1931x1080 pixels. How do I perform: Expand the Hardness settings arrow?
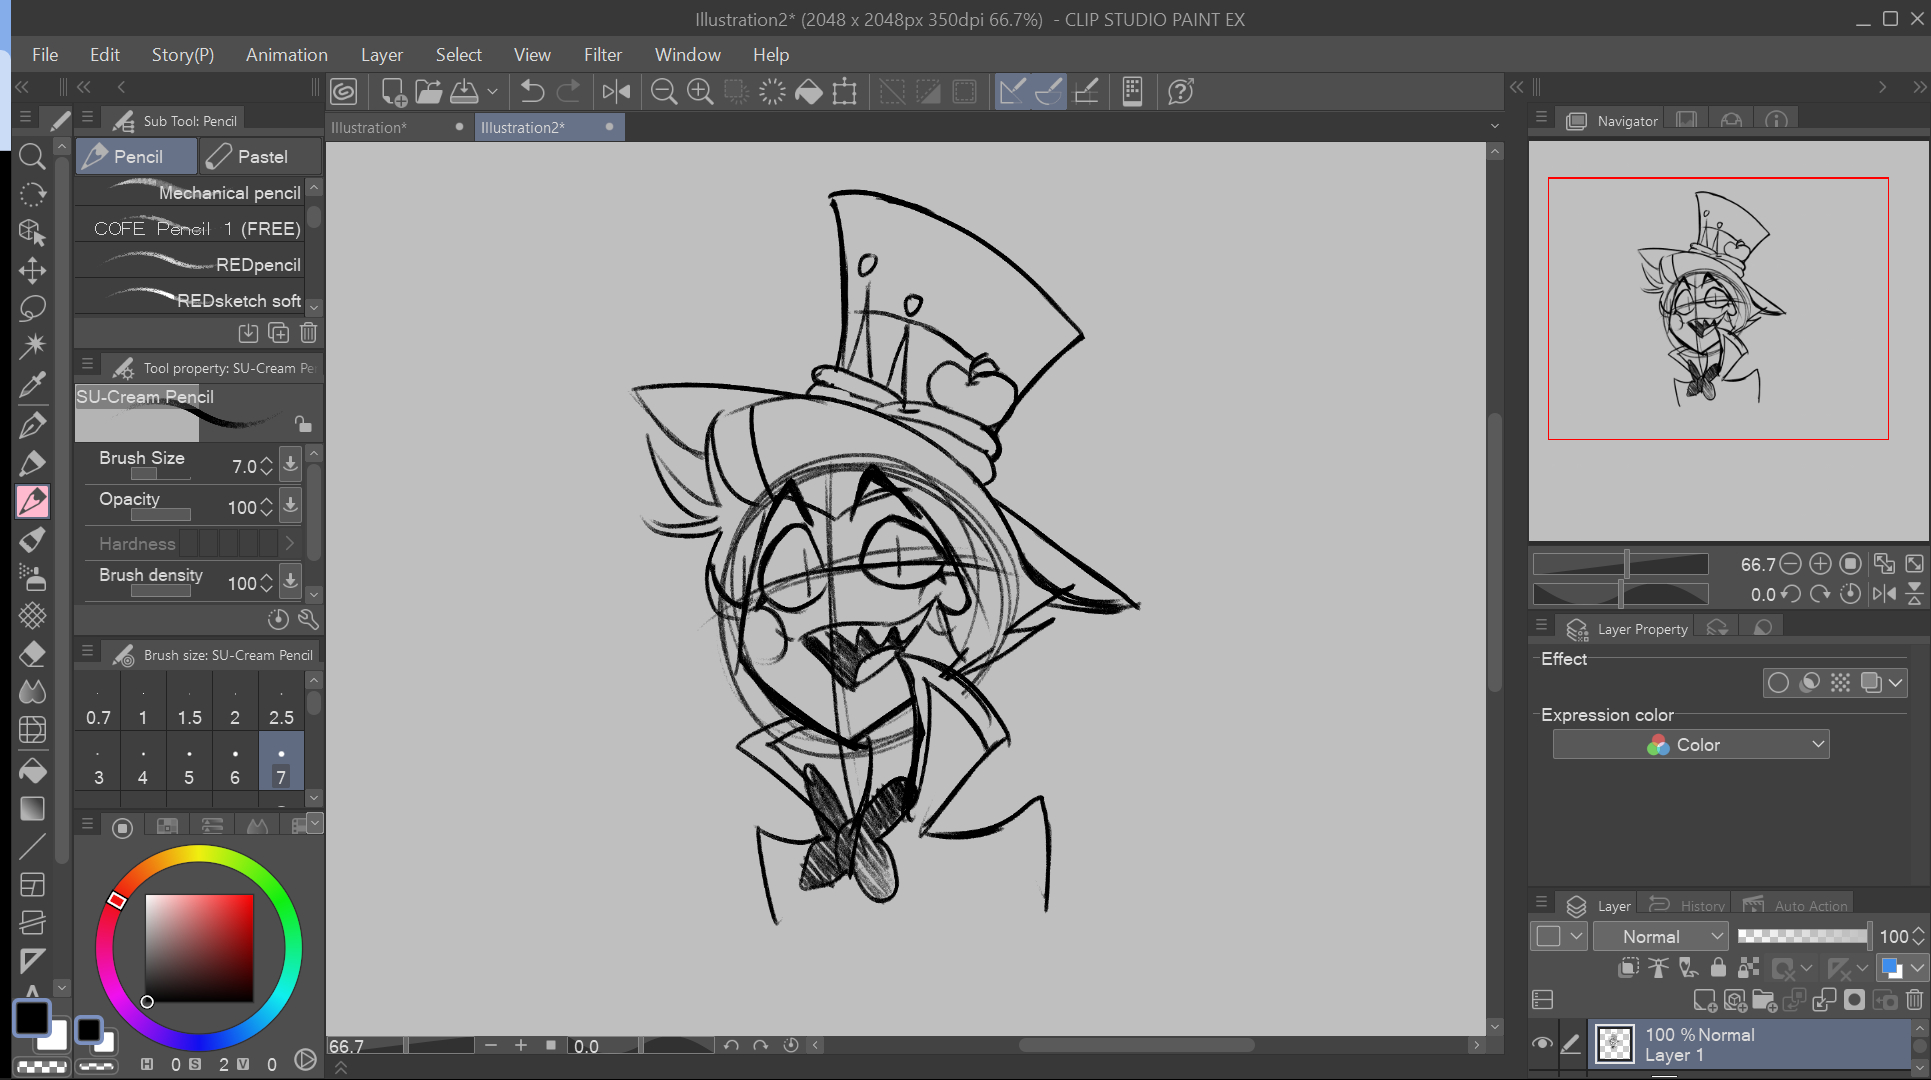(290, 544)
